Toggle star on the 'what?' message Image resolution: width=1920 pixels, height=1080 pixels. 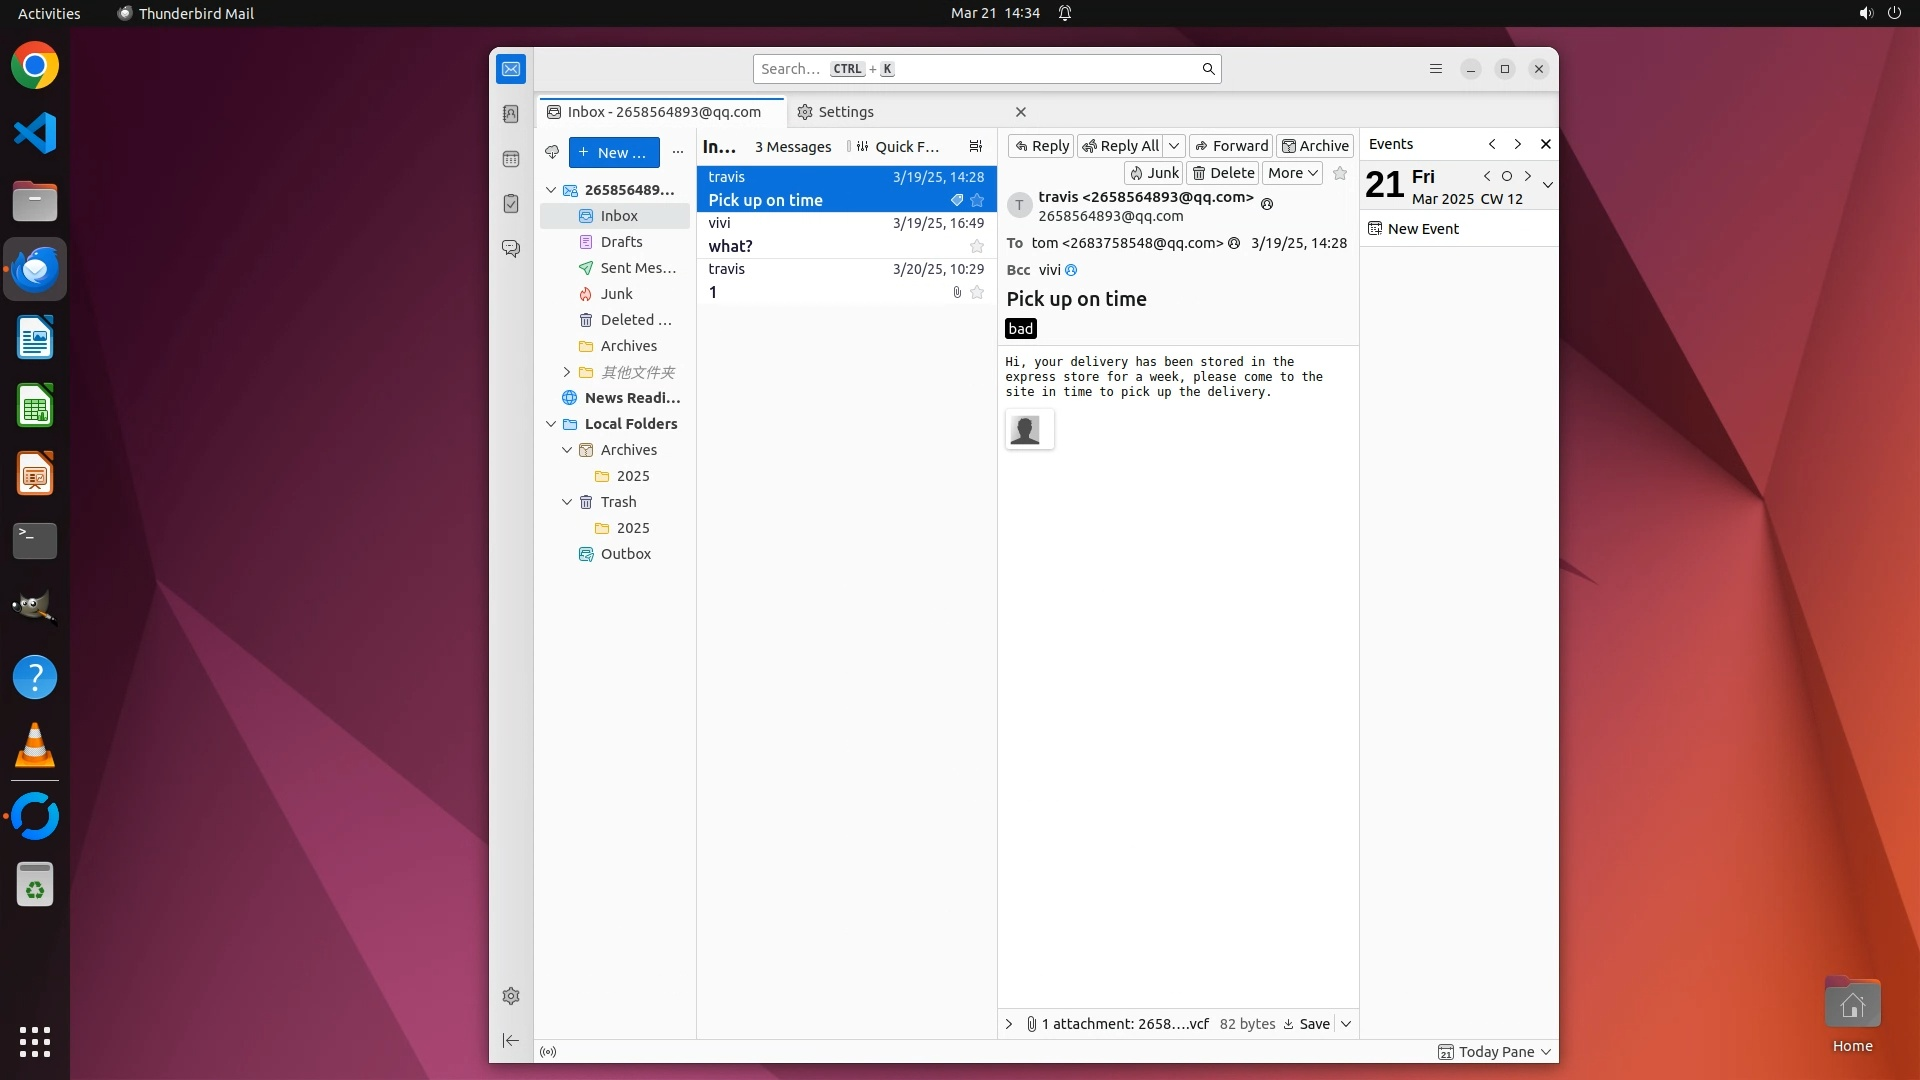point(977,246)
